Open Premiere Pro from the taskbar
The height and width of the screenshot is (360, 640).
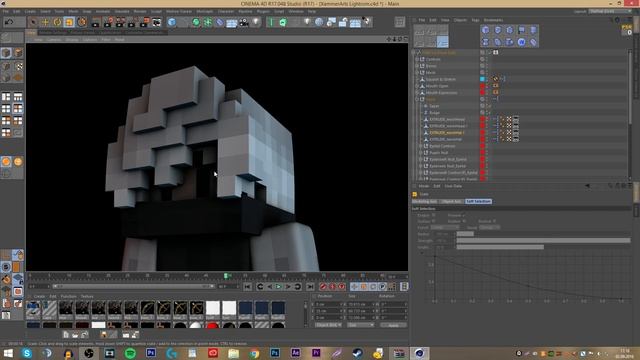(x=316, y=353)
